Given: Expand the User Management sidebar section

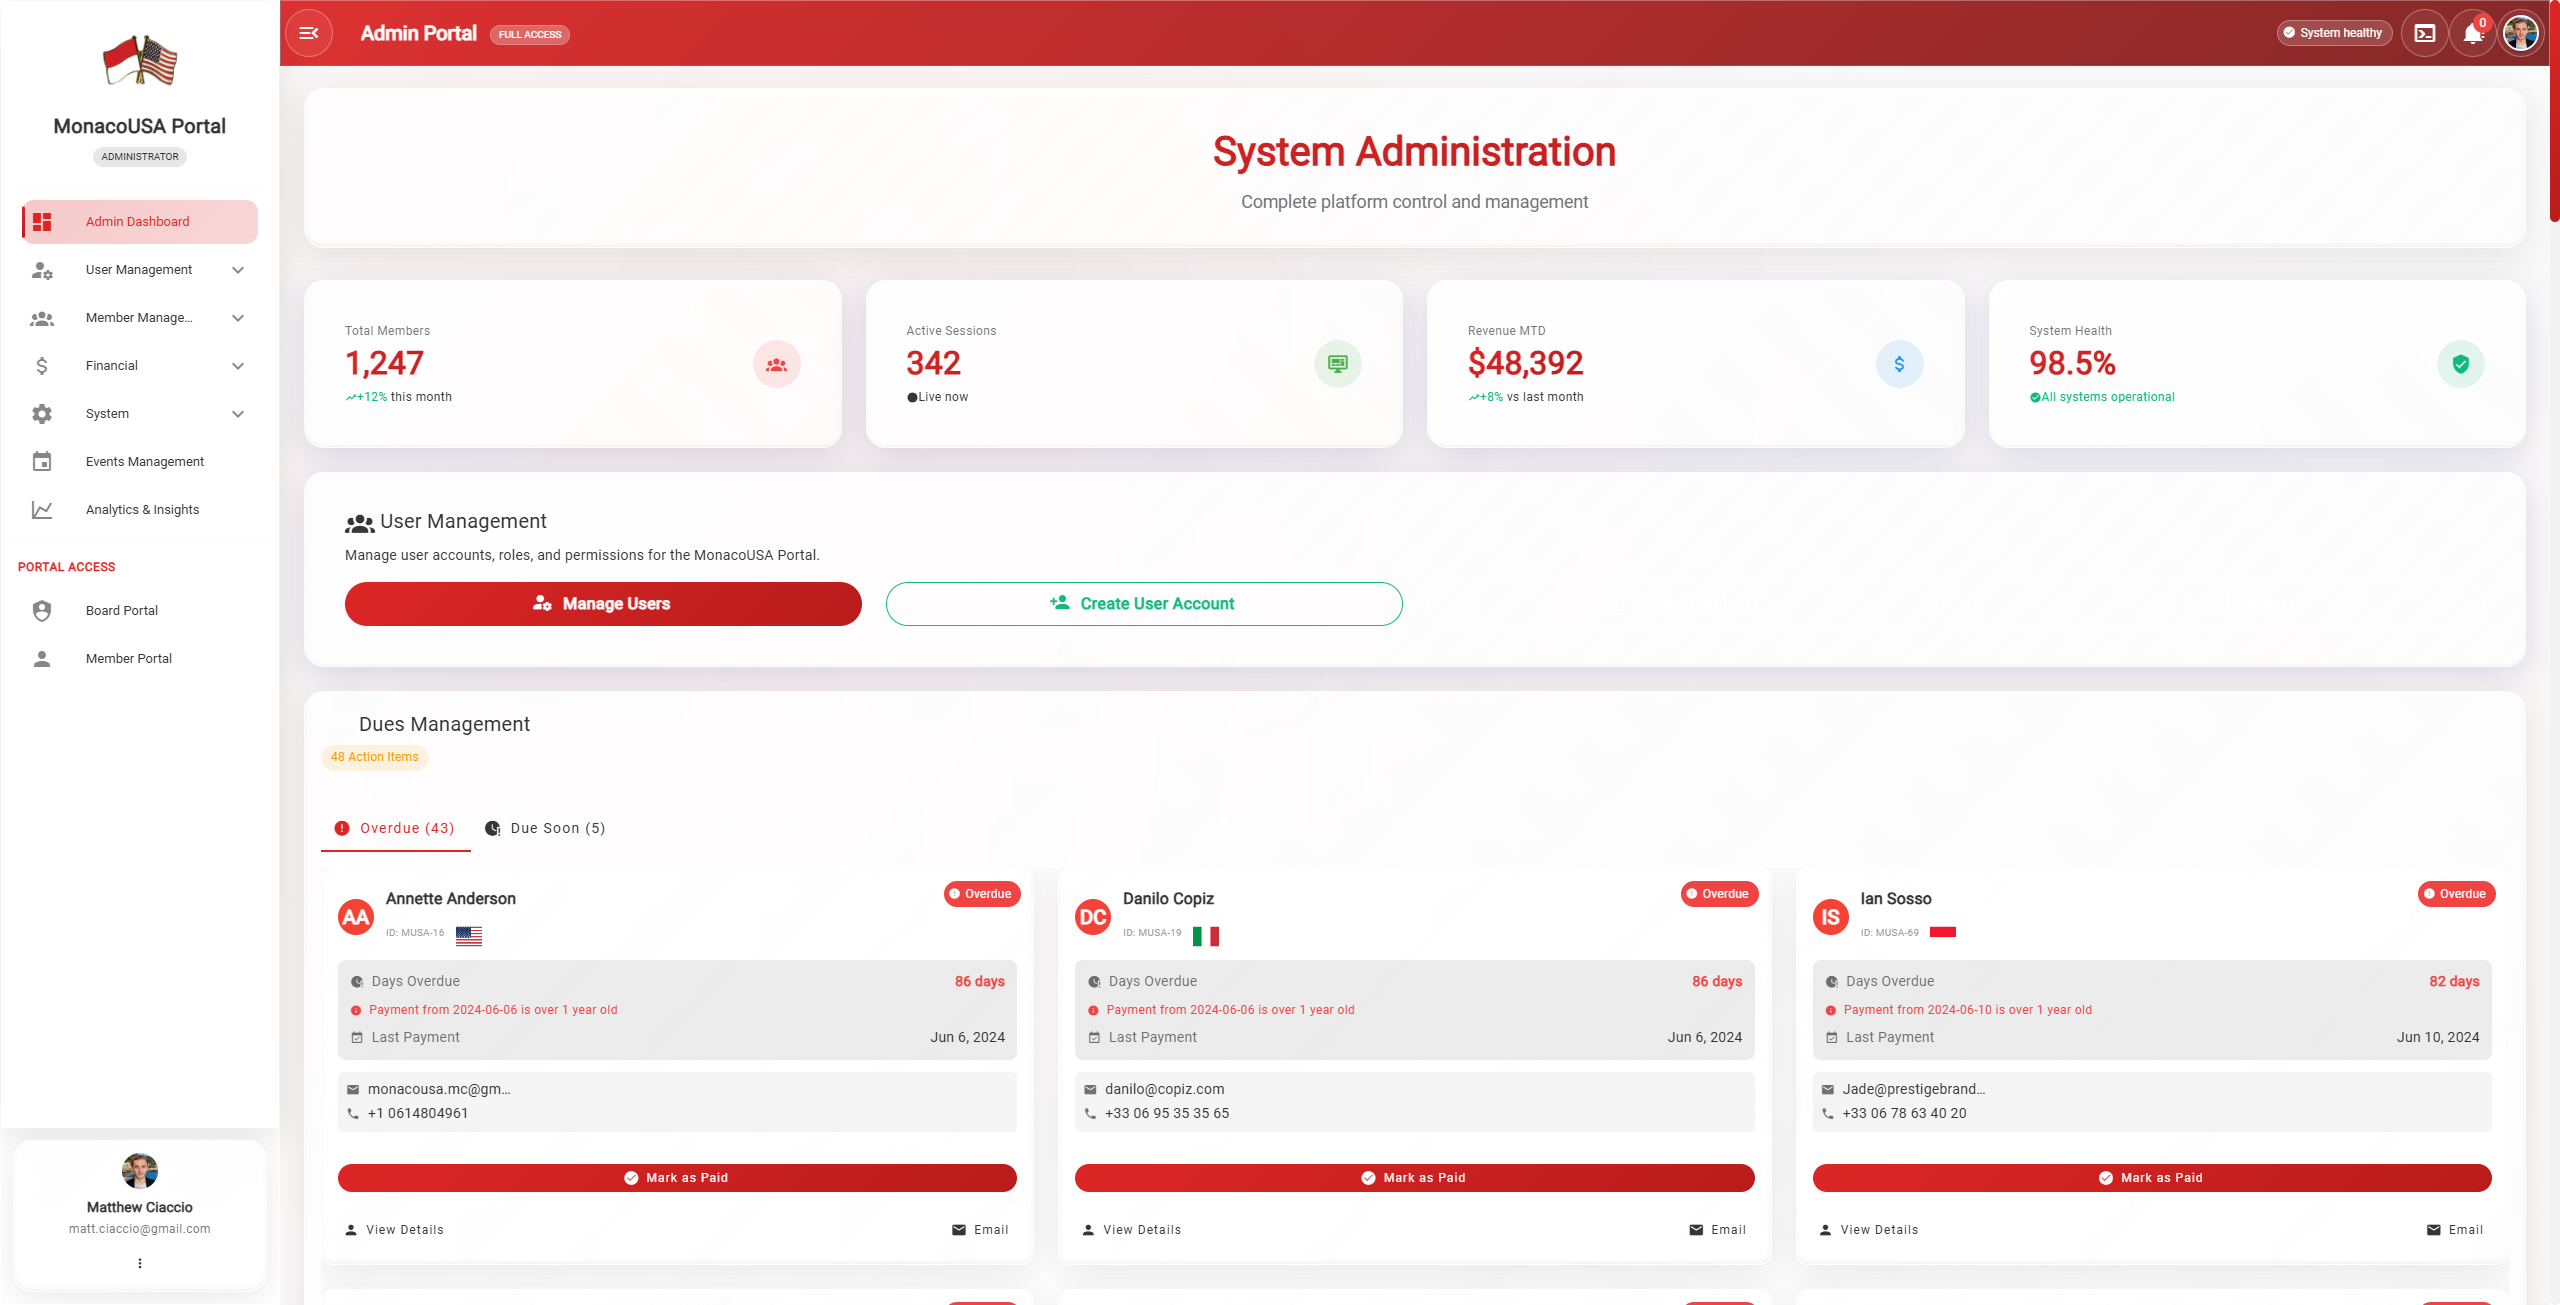Looking at the screenshot, I should point(139,270).
